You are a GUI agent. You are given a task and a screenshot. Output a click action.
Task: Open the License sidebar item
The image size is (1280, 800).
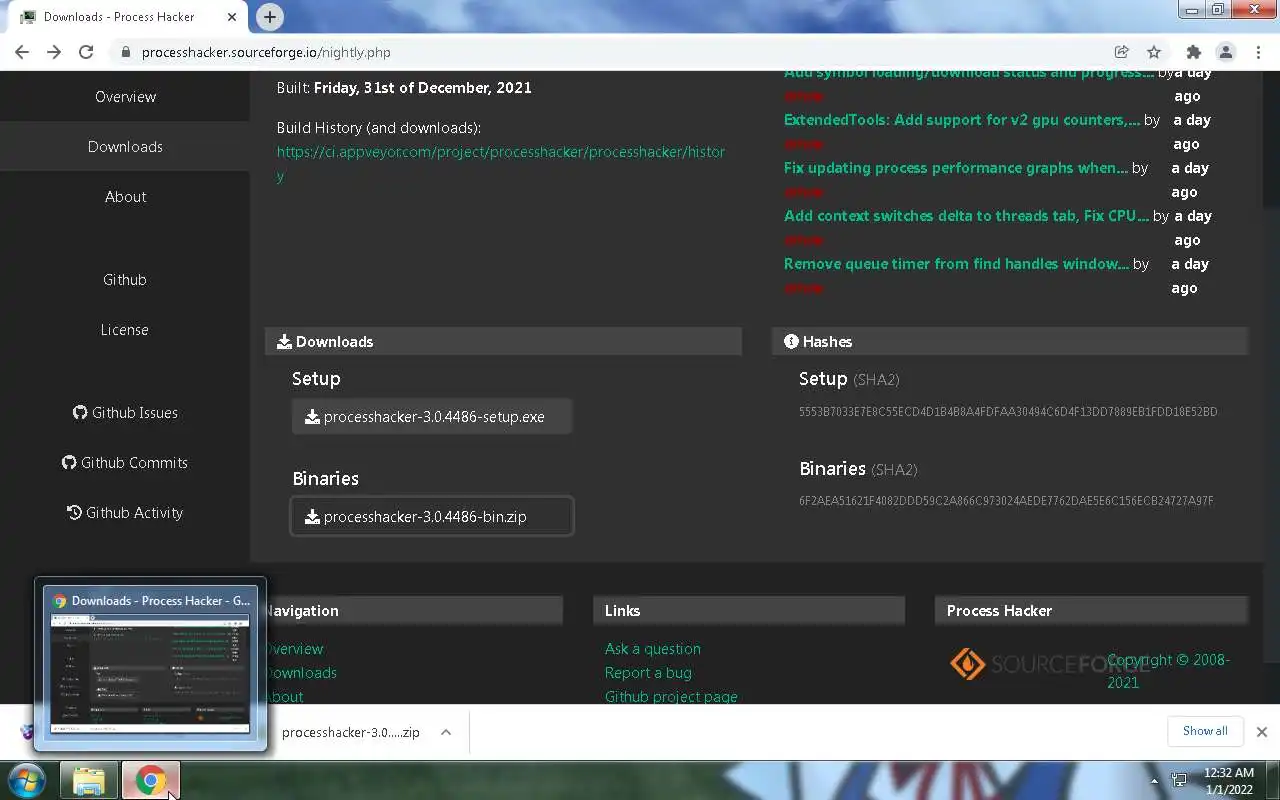[125, 330]
